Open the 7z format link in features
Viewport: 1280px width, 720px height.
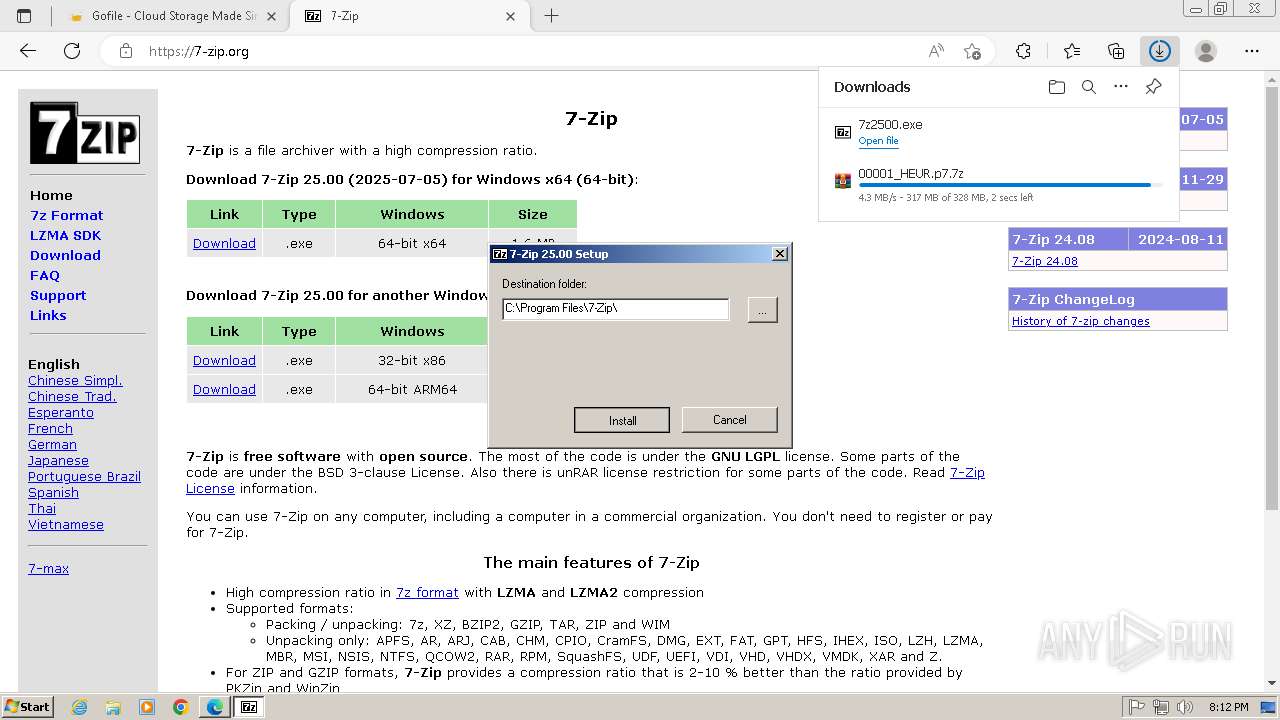427,592
